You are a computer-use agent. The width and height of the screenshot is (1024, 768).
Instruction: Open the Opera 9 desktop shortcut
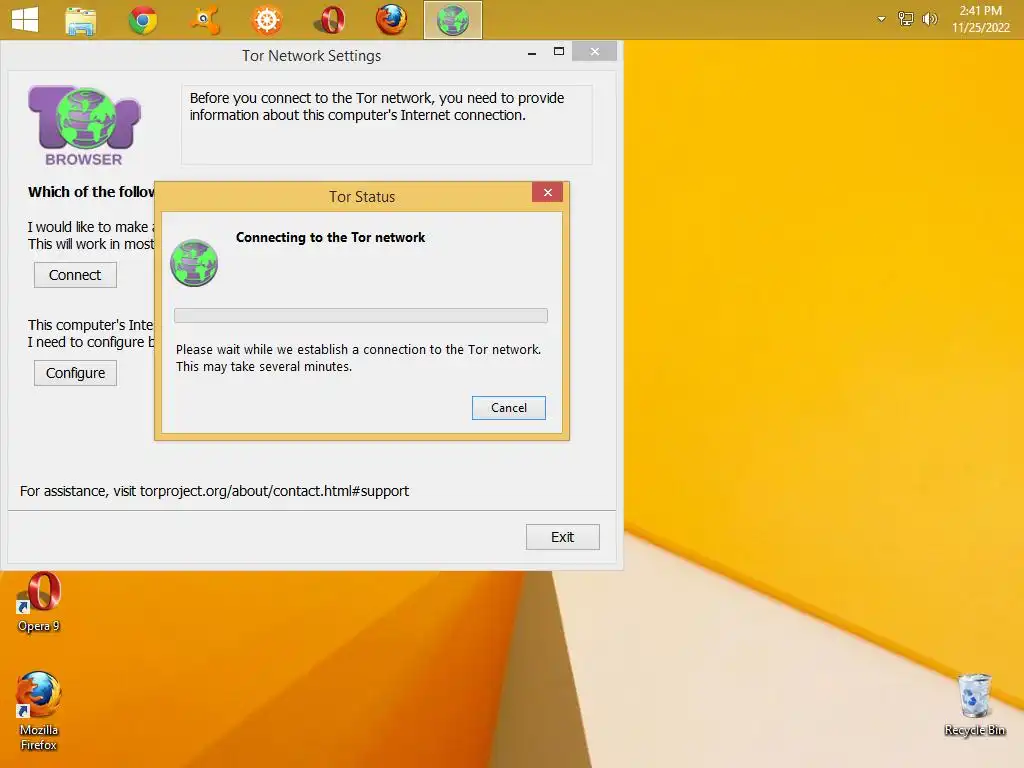point(39,603)
